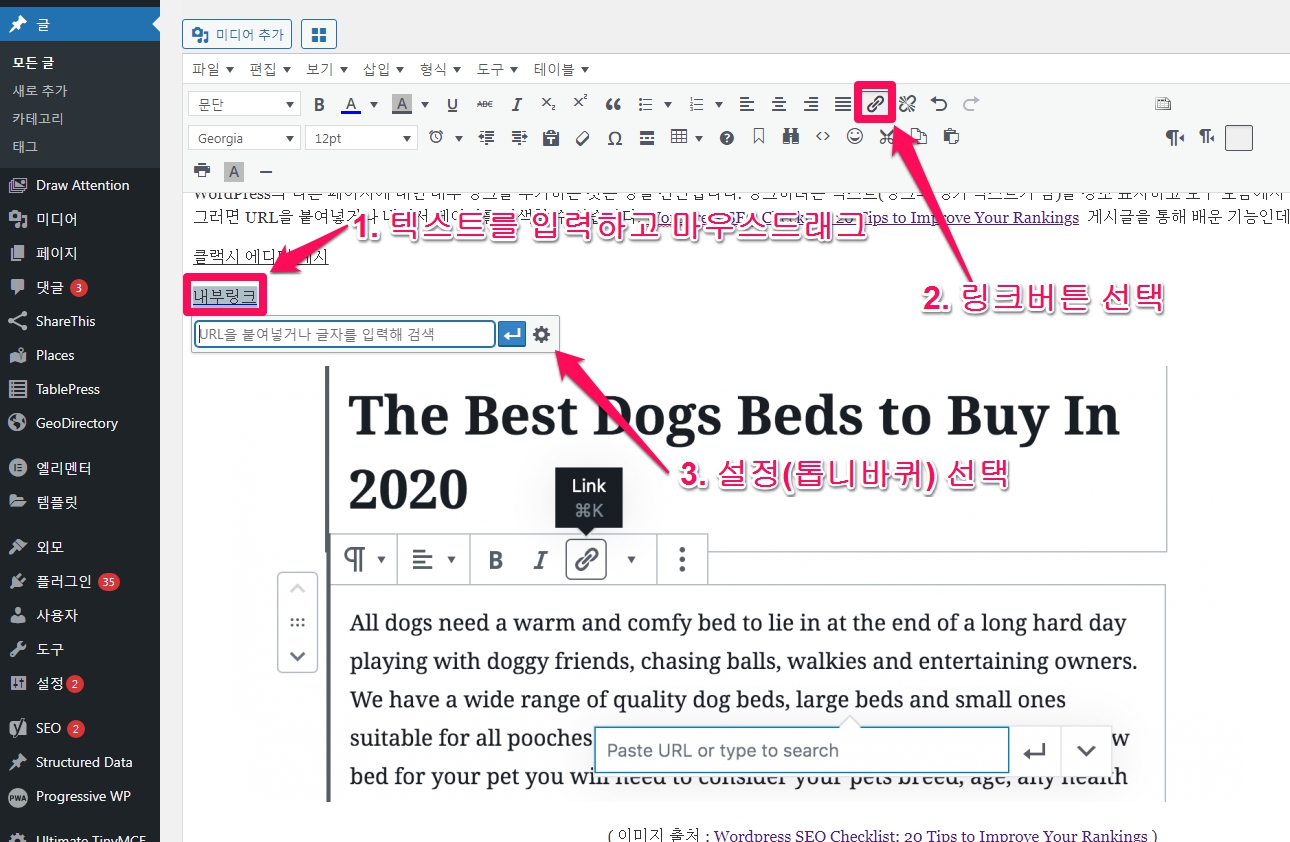1290x842 pixels.
Task: Click the undo arrow icon
Action: click(x=938, y=104)
